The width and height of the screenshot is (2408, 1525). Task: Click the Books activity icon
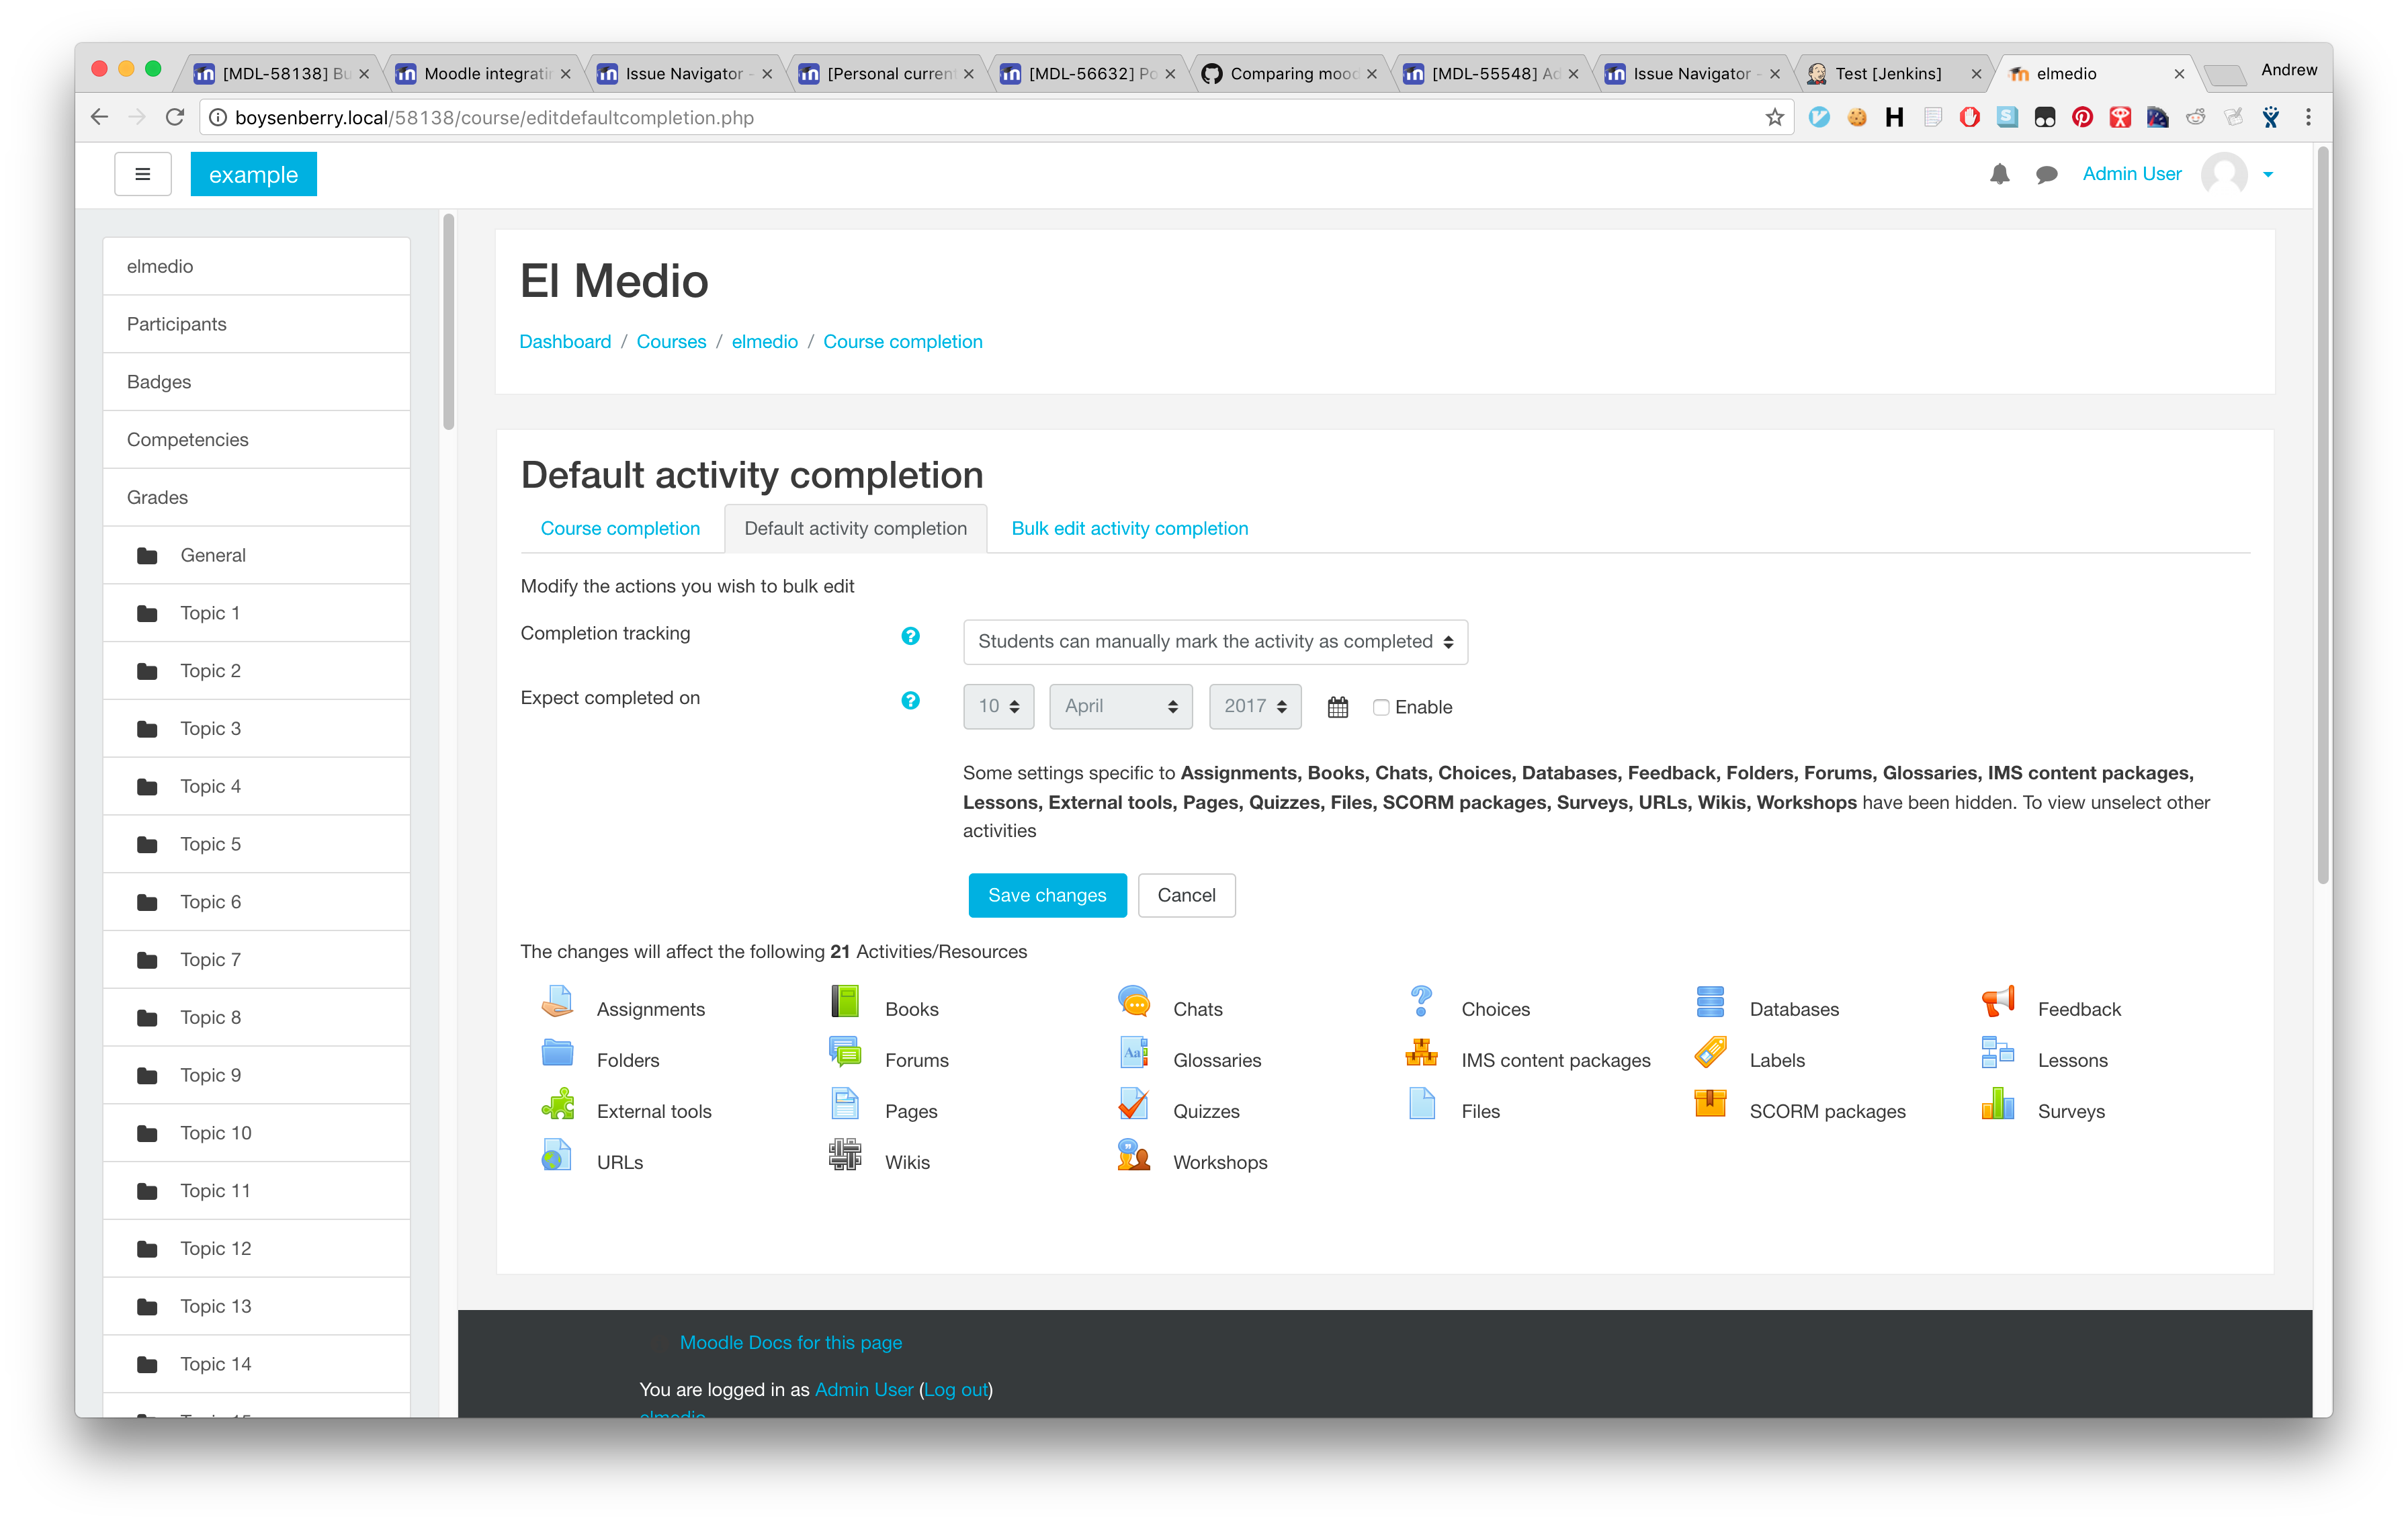point(845,1002)
